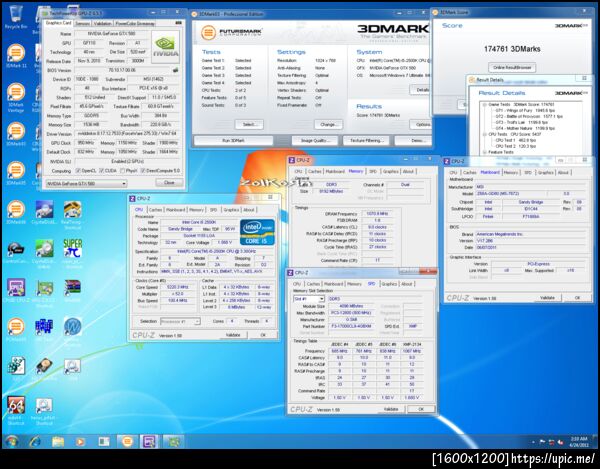The height and width of the screenshot is (469, 600).
Task: Open the memory Slot #1 dropdown
Action: [x=309, y=299]
